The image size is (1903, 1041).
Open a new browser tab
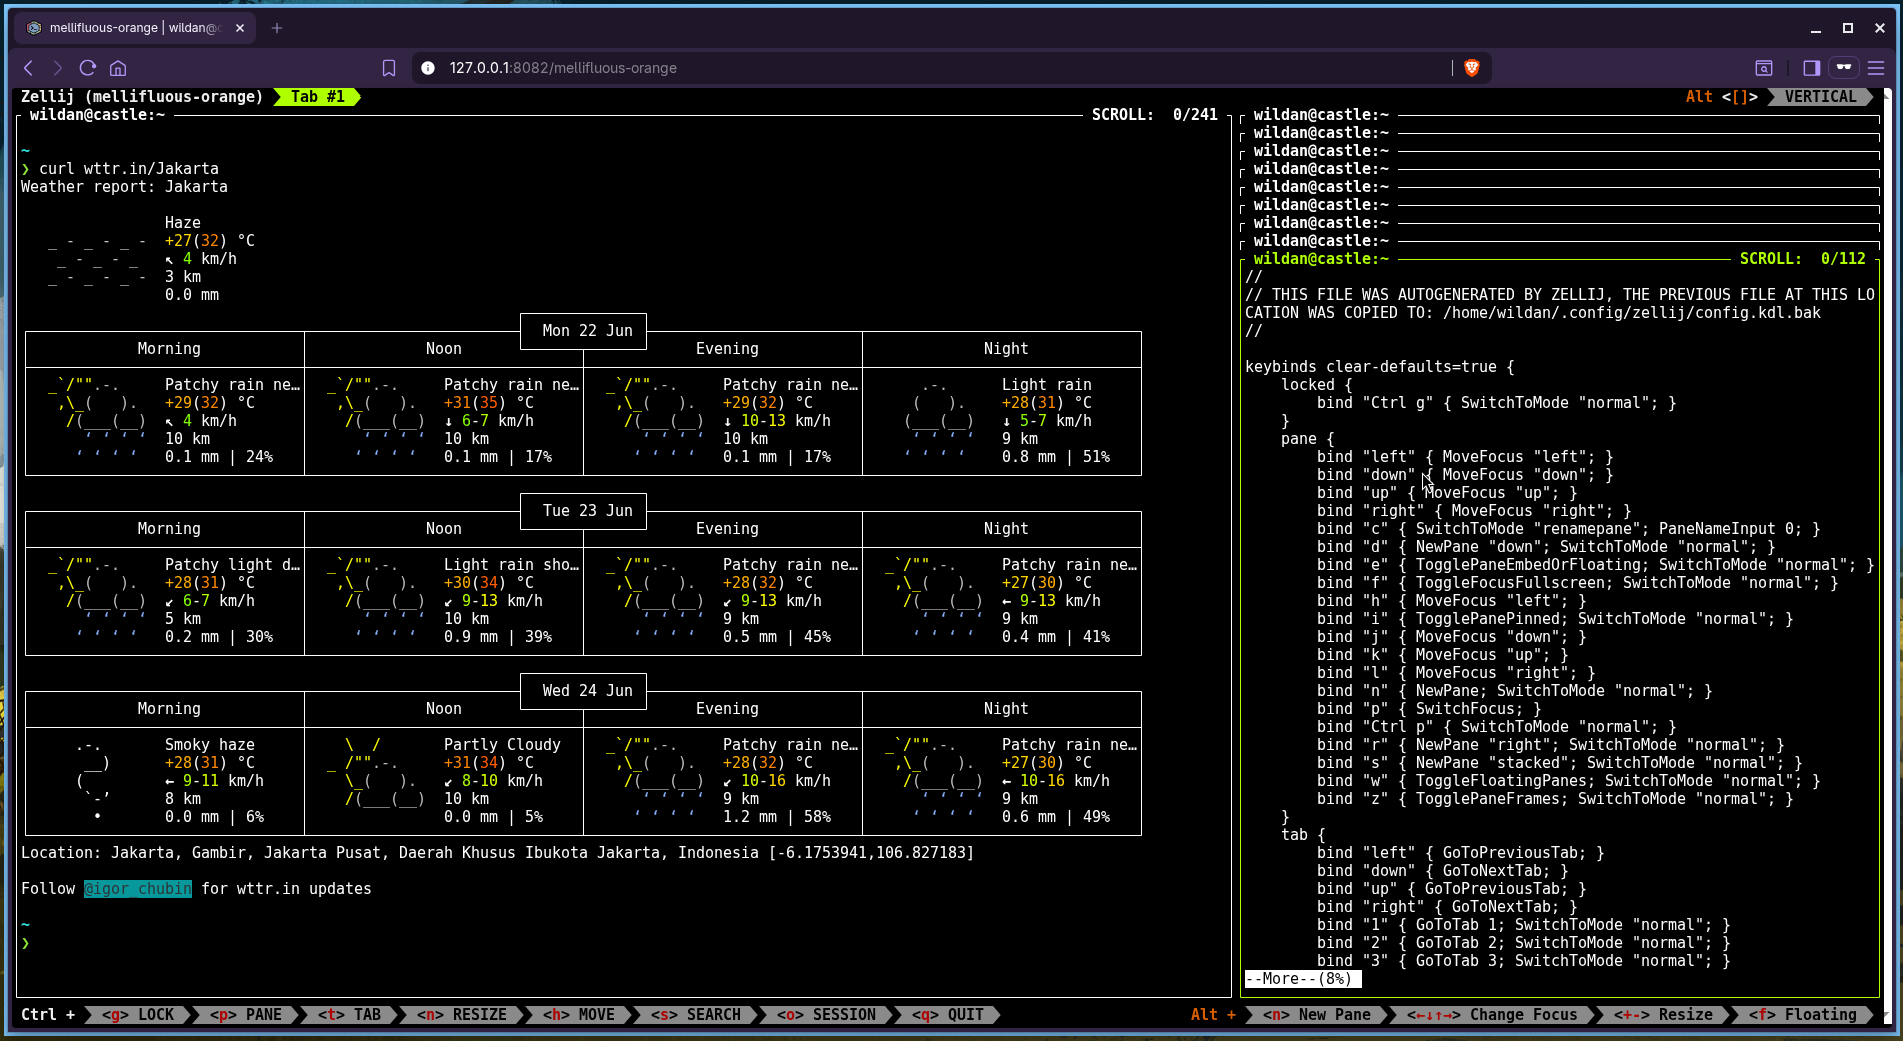(277, 28)
